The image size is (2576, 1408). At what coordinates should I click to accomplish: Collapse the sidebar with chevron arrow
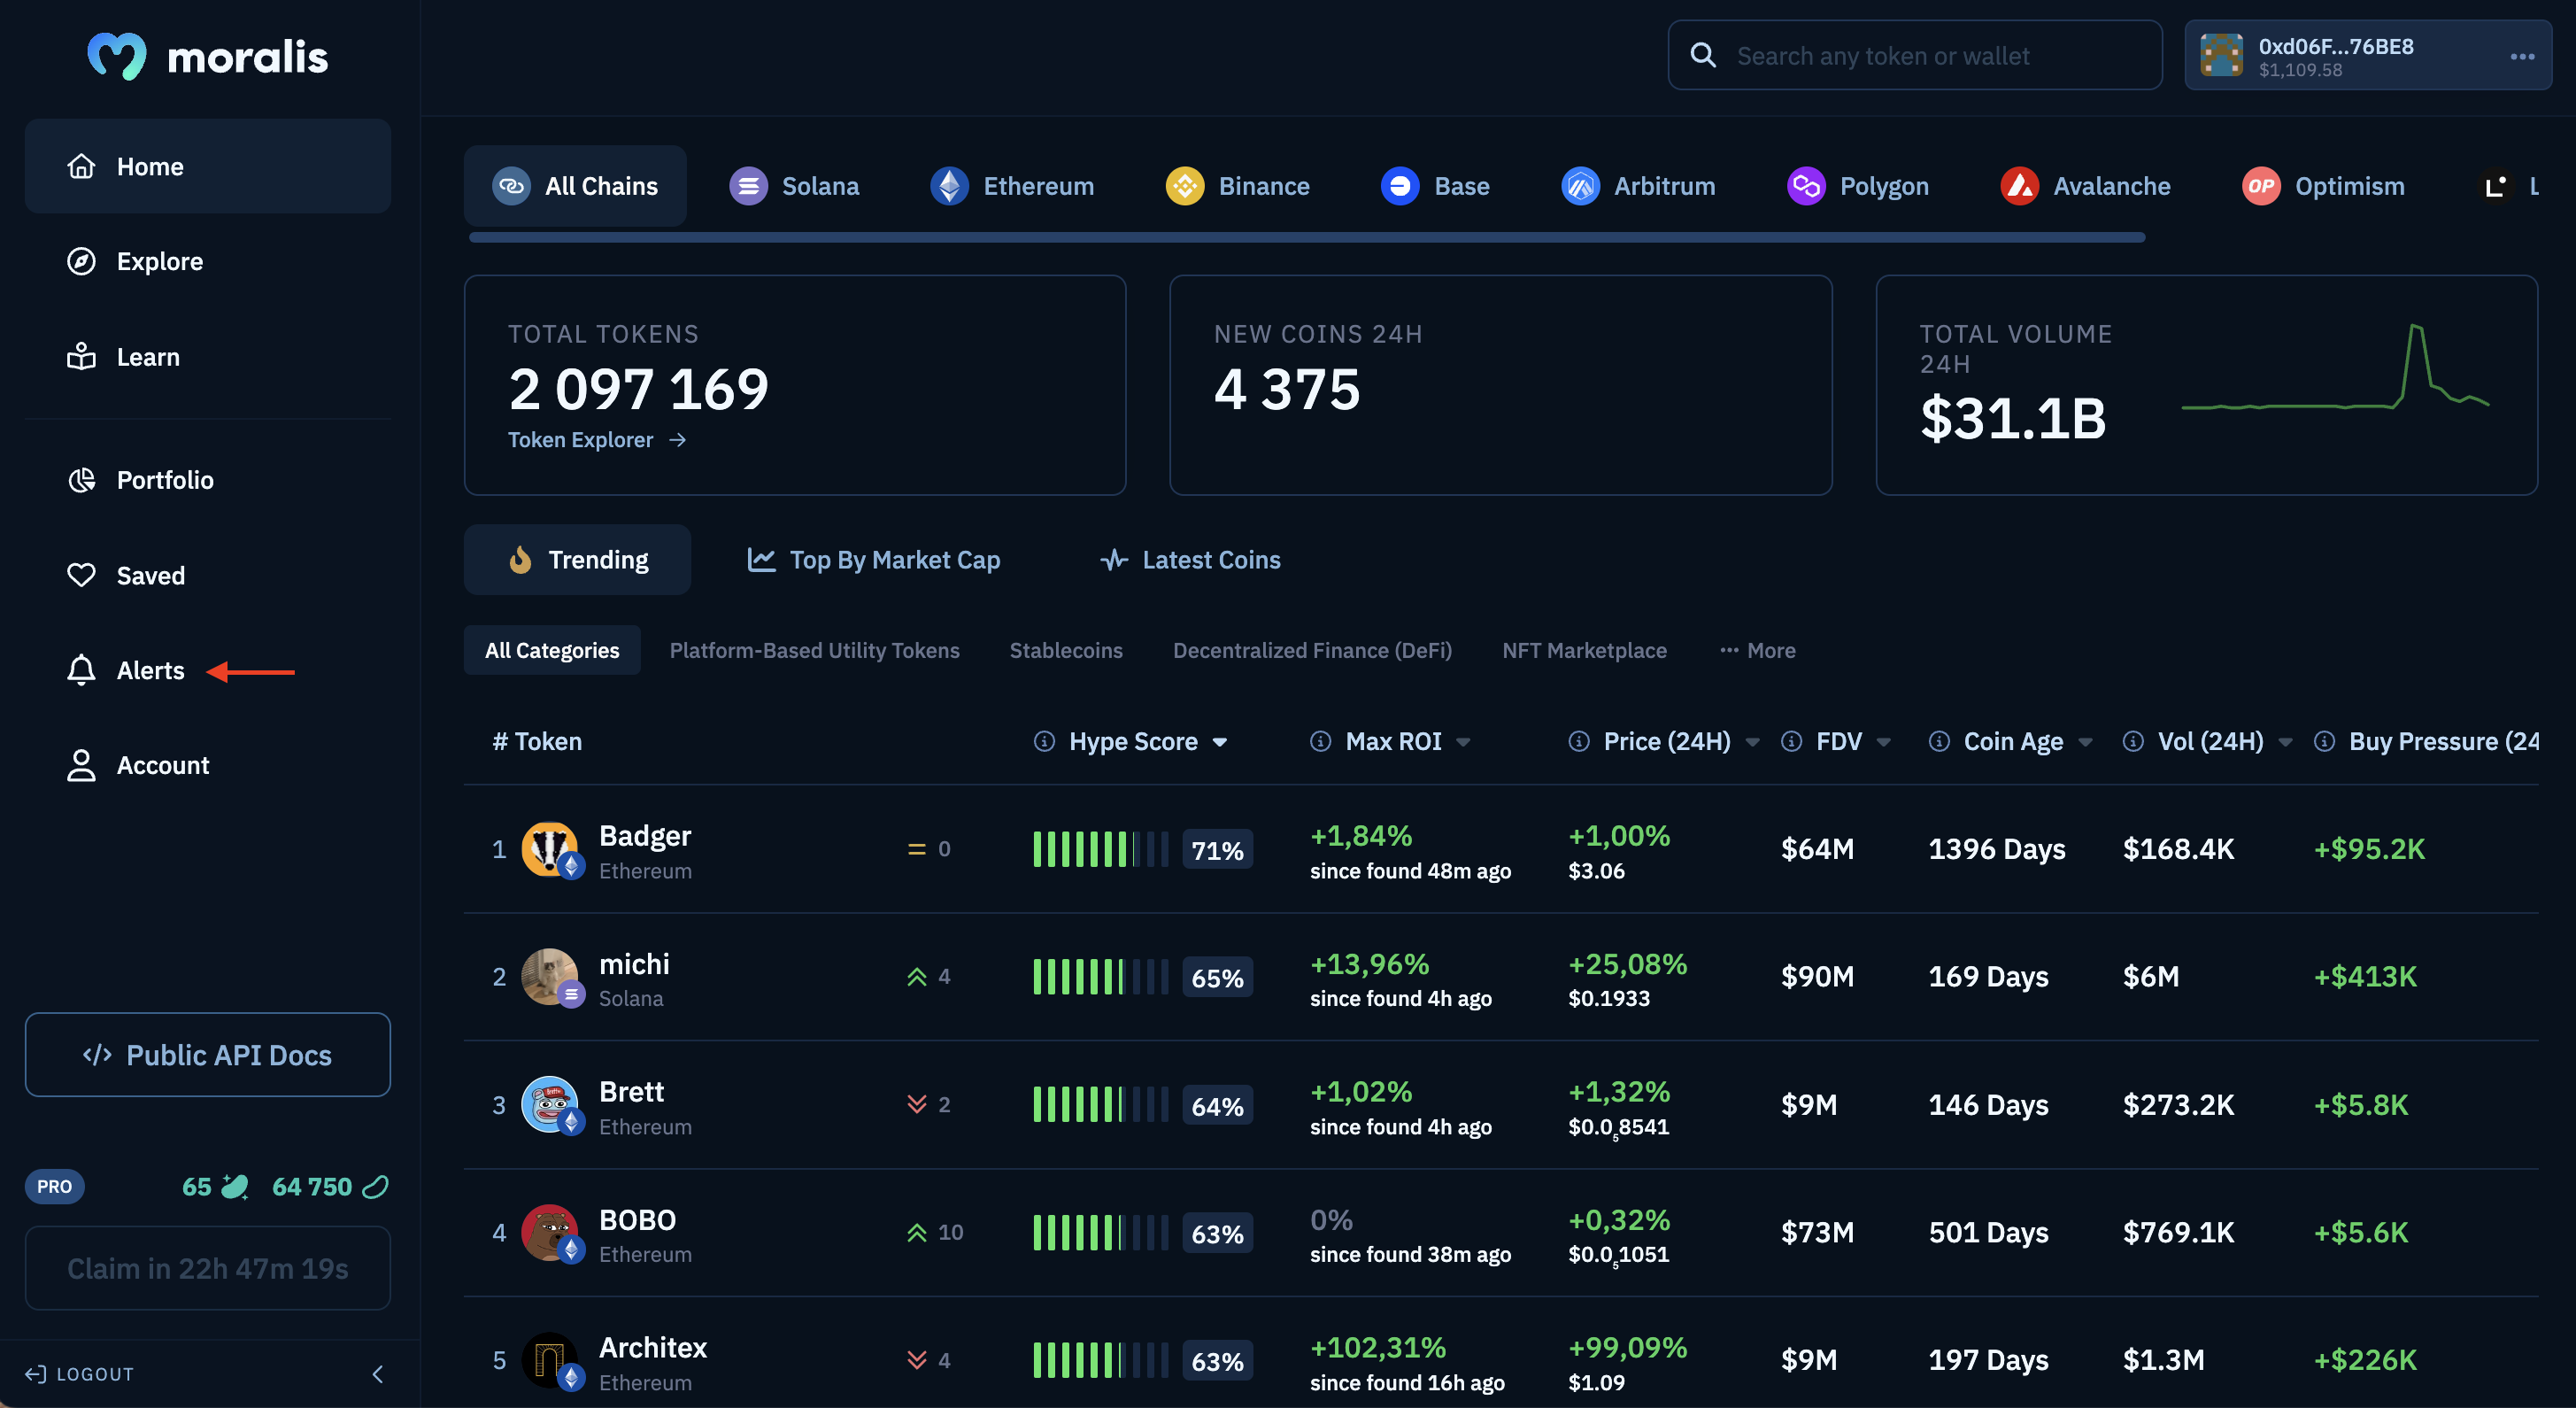click(377, 1374)
